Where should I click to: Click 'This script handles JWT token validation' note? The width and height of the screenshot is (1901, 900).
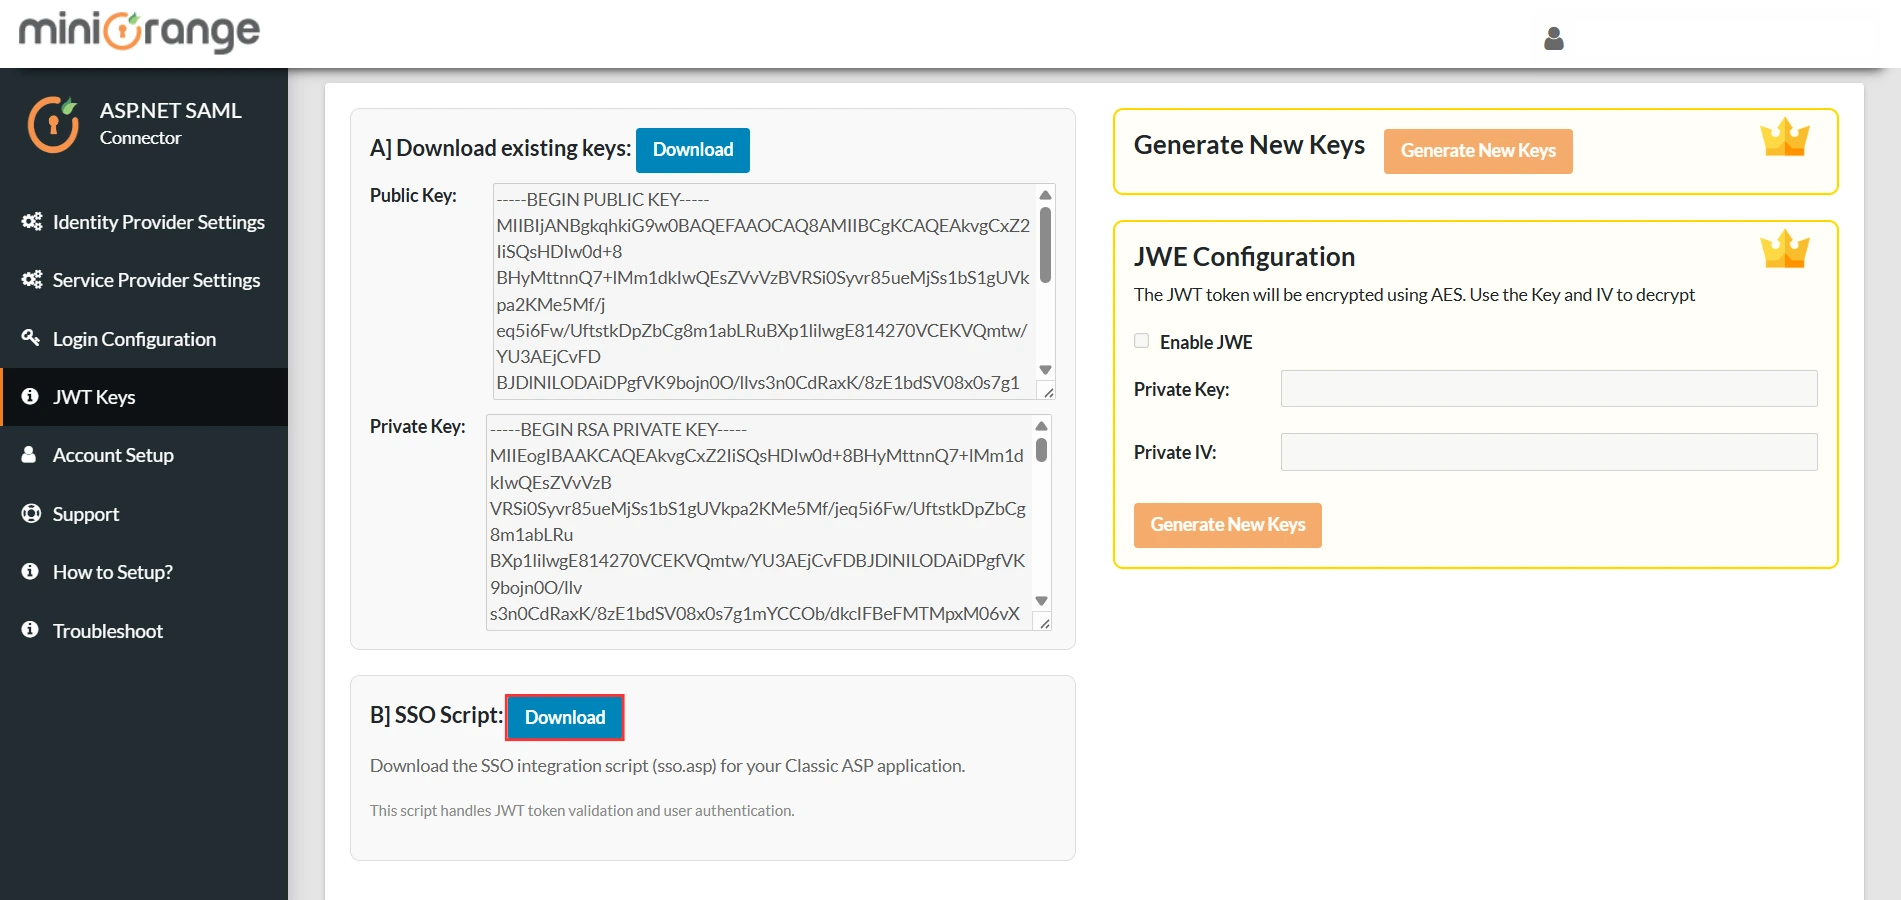point(582,811)
